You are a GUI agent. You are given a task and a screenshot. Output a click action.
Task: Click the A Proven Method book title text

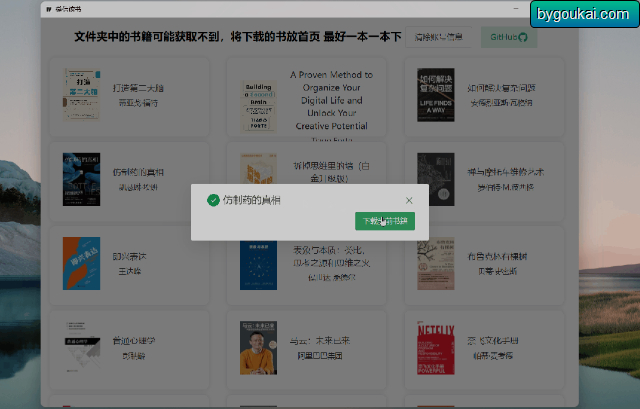(x=331, y=100)
